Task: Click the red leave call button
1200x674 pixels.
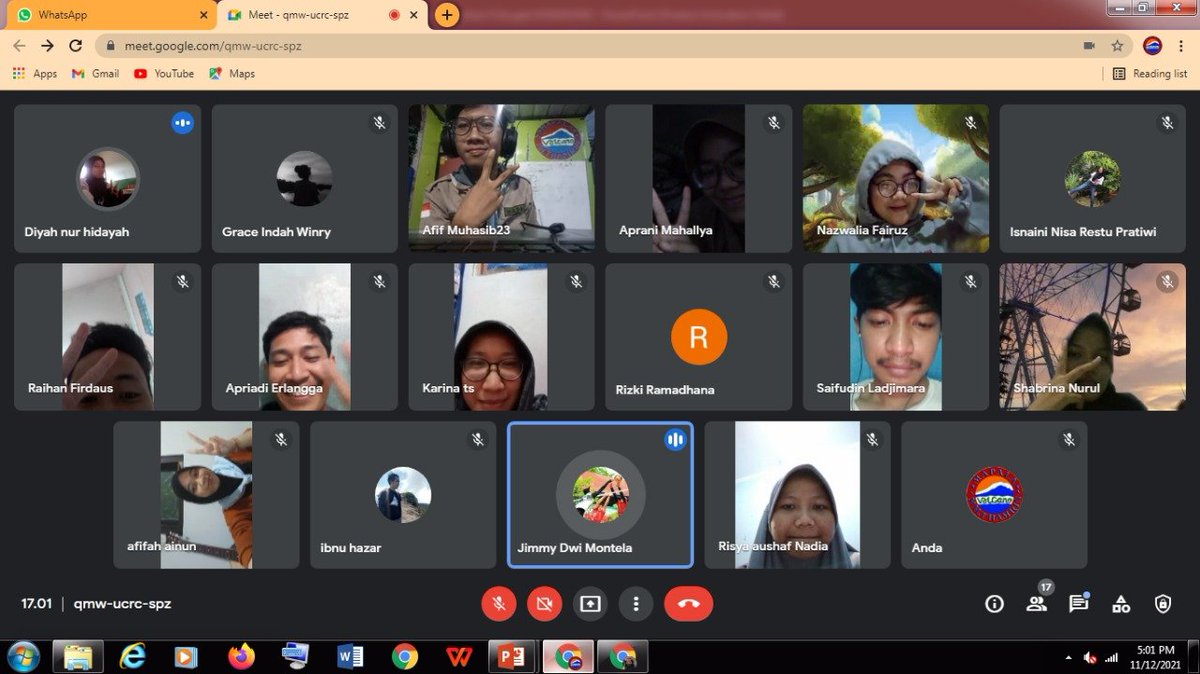Action: [689, 604]
